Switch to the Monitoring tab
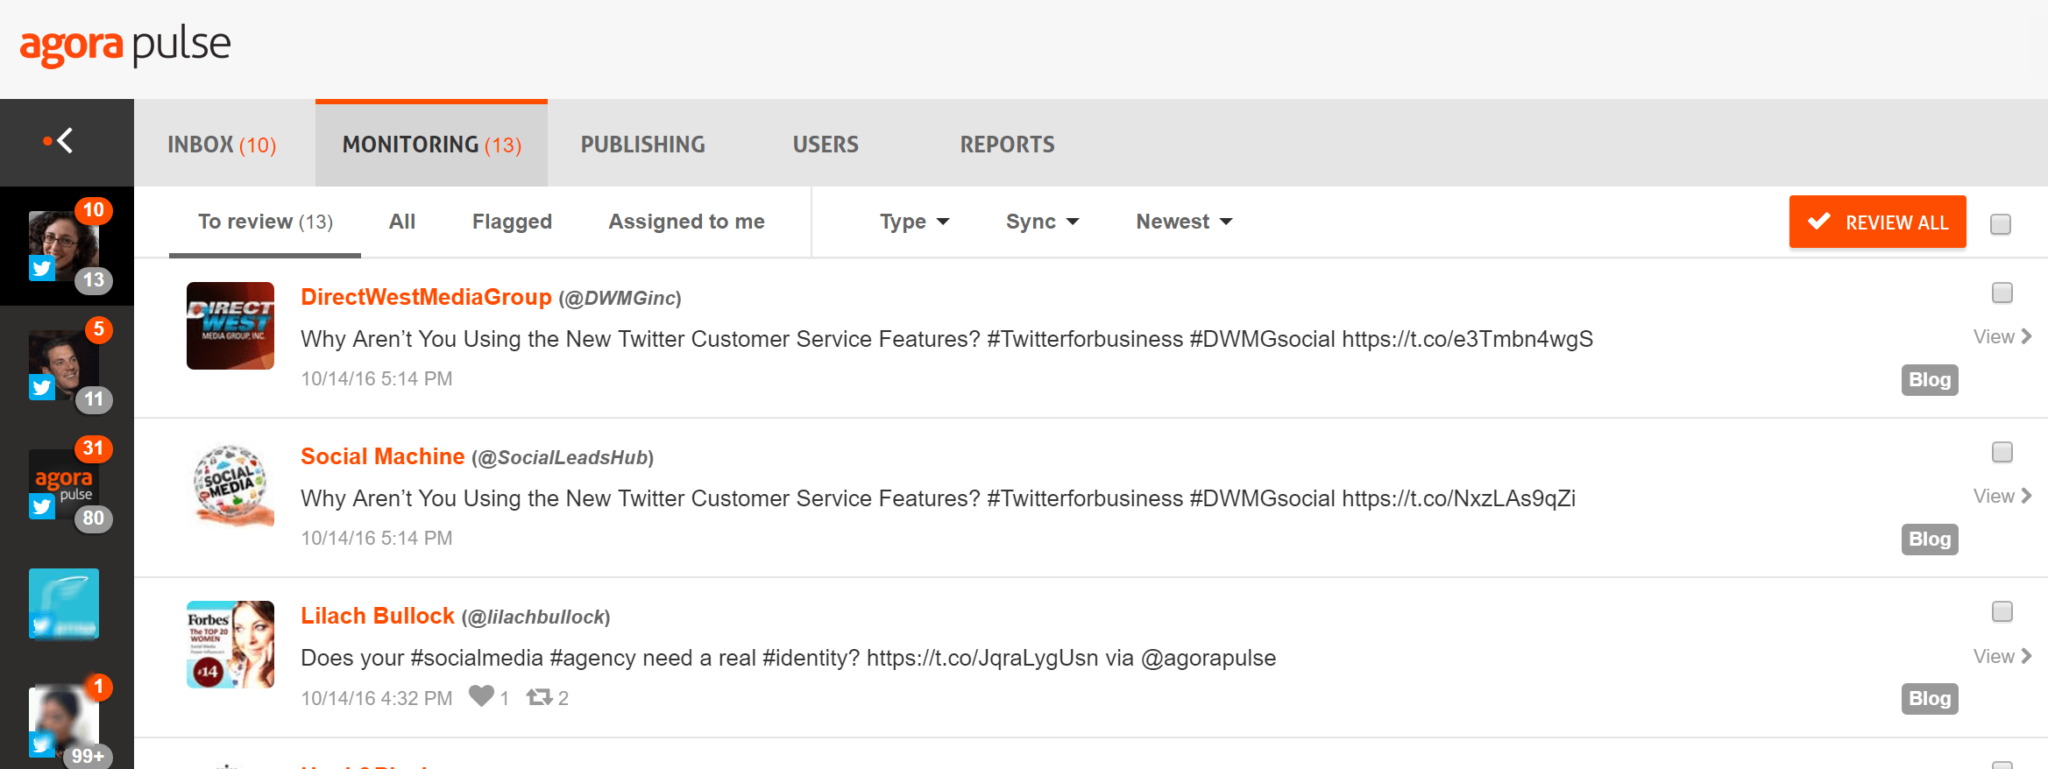 [431, 144]
